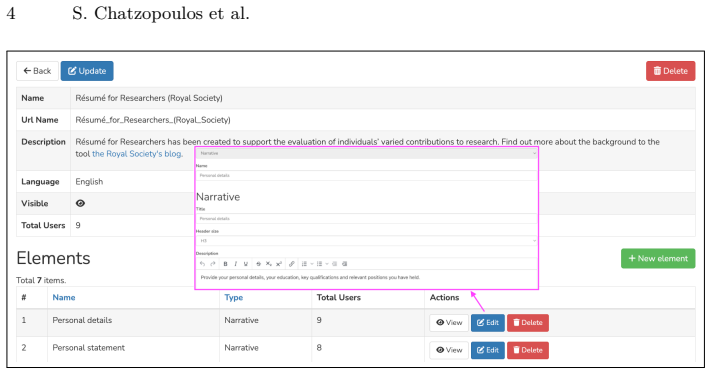711x374 pixels.
Task: Click the green New element button
Action: tap(658, 258)
